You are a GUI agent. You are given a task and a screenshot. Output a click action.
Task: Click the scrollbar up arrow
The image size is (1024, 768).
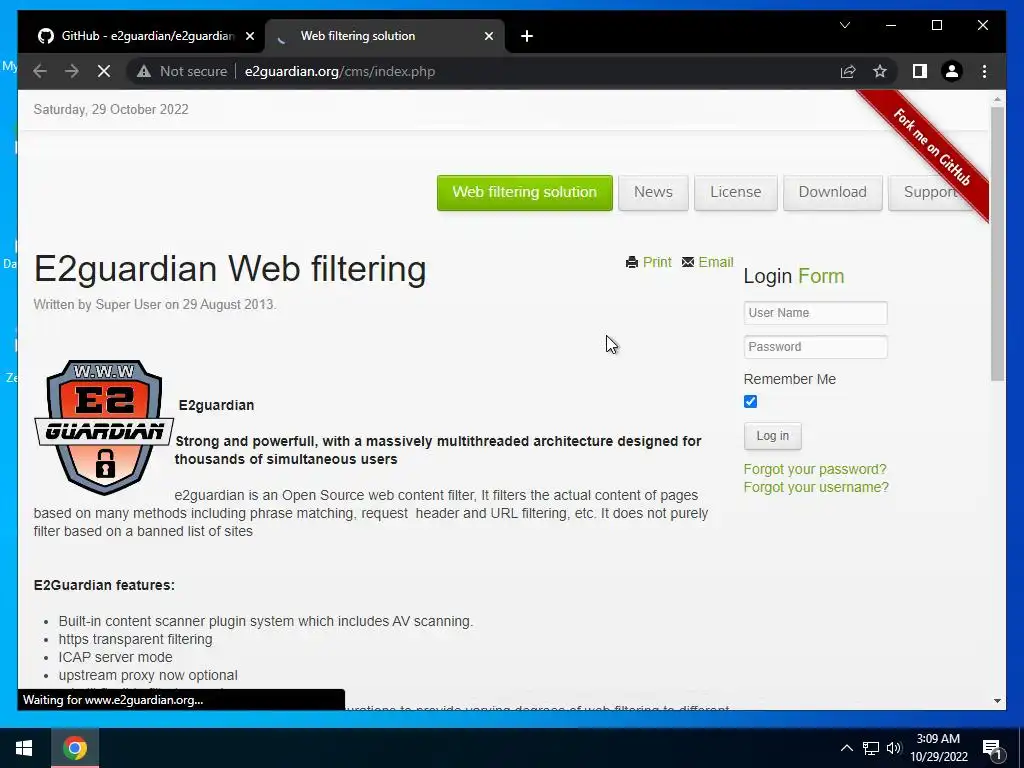(997, 99)
